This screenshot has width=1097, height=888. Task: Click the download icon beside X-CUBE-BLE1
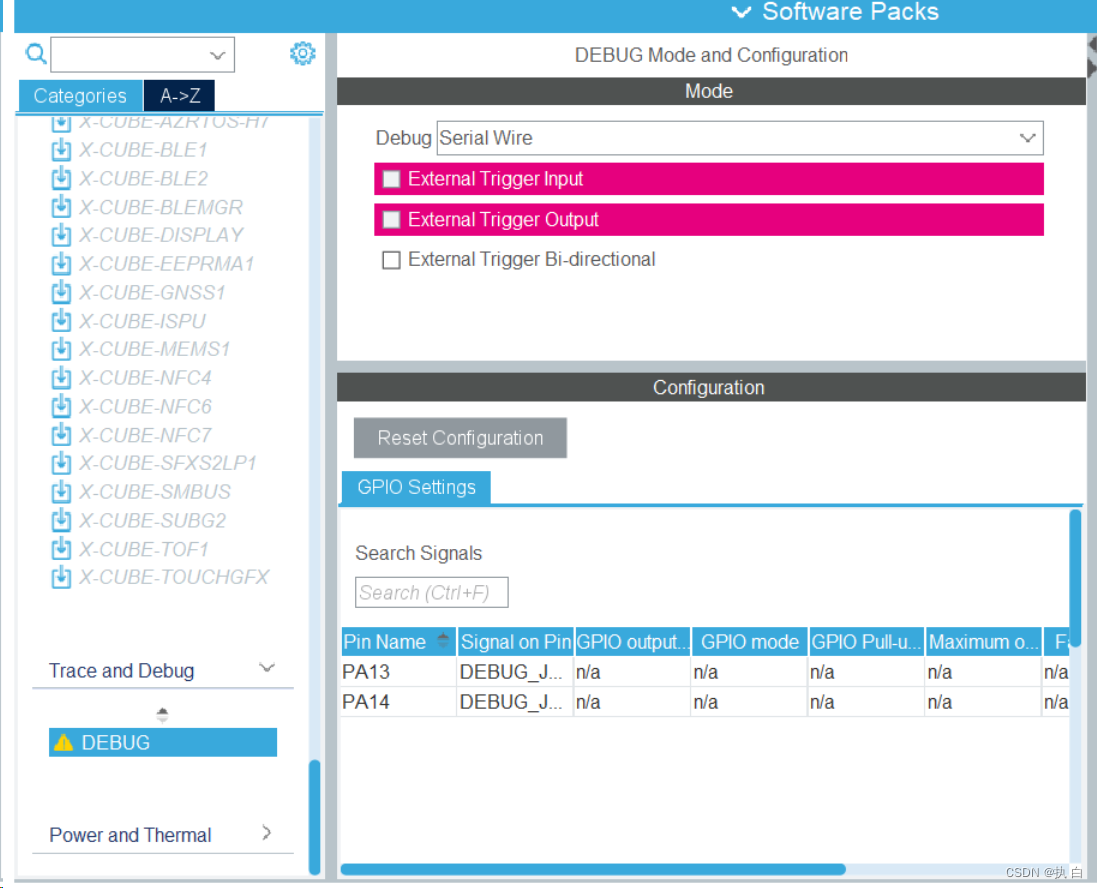point(61,149)
